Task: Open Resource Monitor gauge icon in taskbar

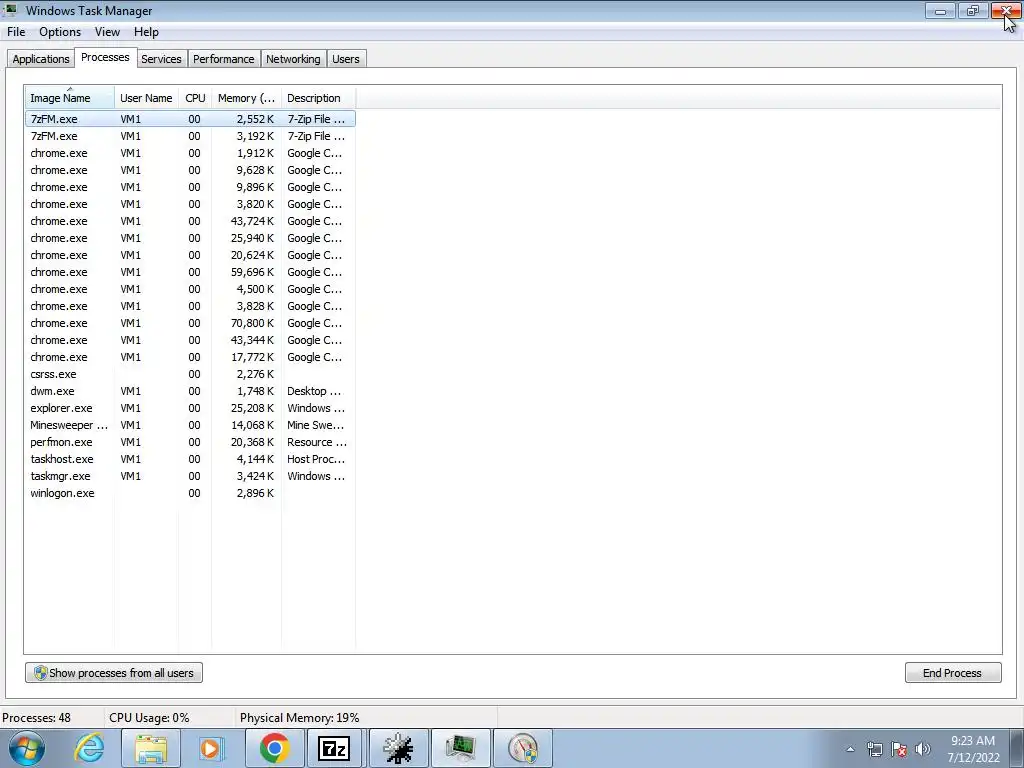Action: [x=523, y=748]
